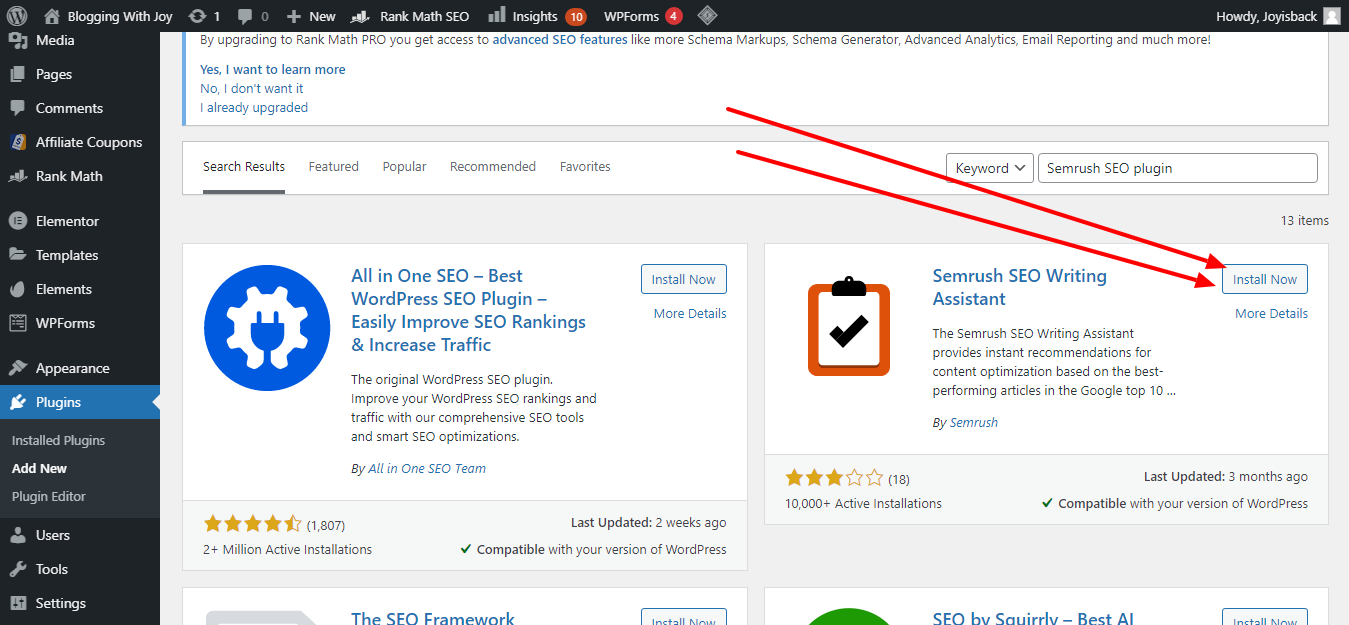Click the Elements leaf icon in sidebar
Screen dimensions: 1349x625
[x=17, y=289]
